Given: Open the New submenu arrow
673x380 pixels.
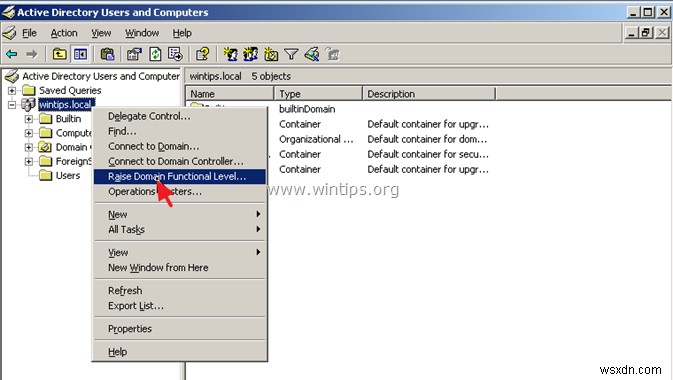Looking at the screenshot, I should click(258, 214).
